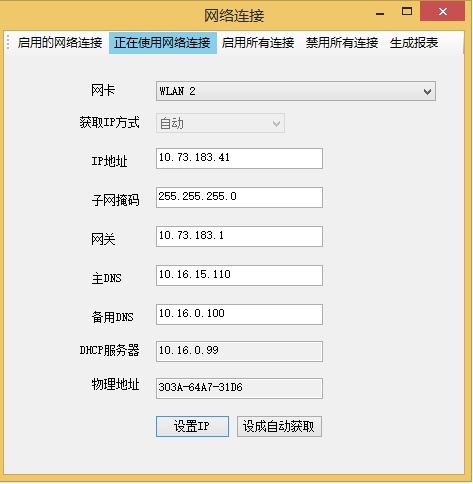Click the 备用DNS field with 10.16.0.100
Image resolution: width=473 pixels, height=484 pixels.
[x=239, y=314]
